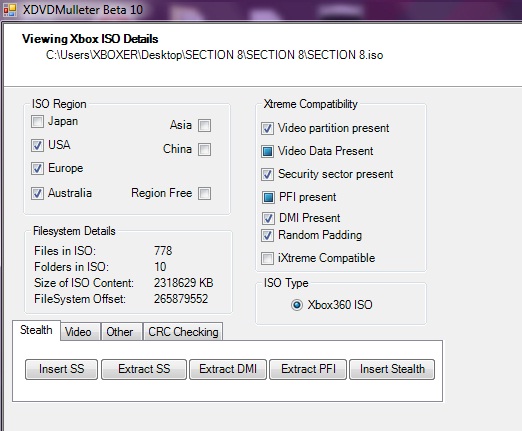Uncheck the USA region checkbox
This screenshot has height=431, width=522.
(x=37, y=145)
